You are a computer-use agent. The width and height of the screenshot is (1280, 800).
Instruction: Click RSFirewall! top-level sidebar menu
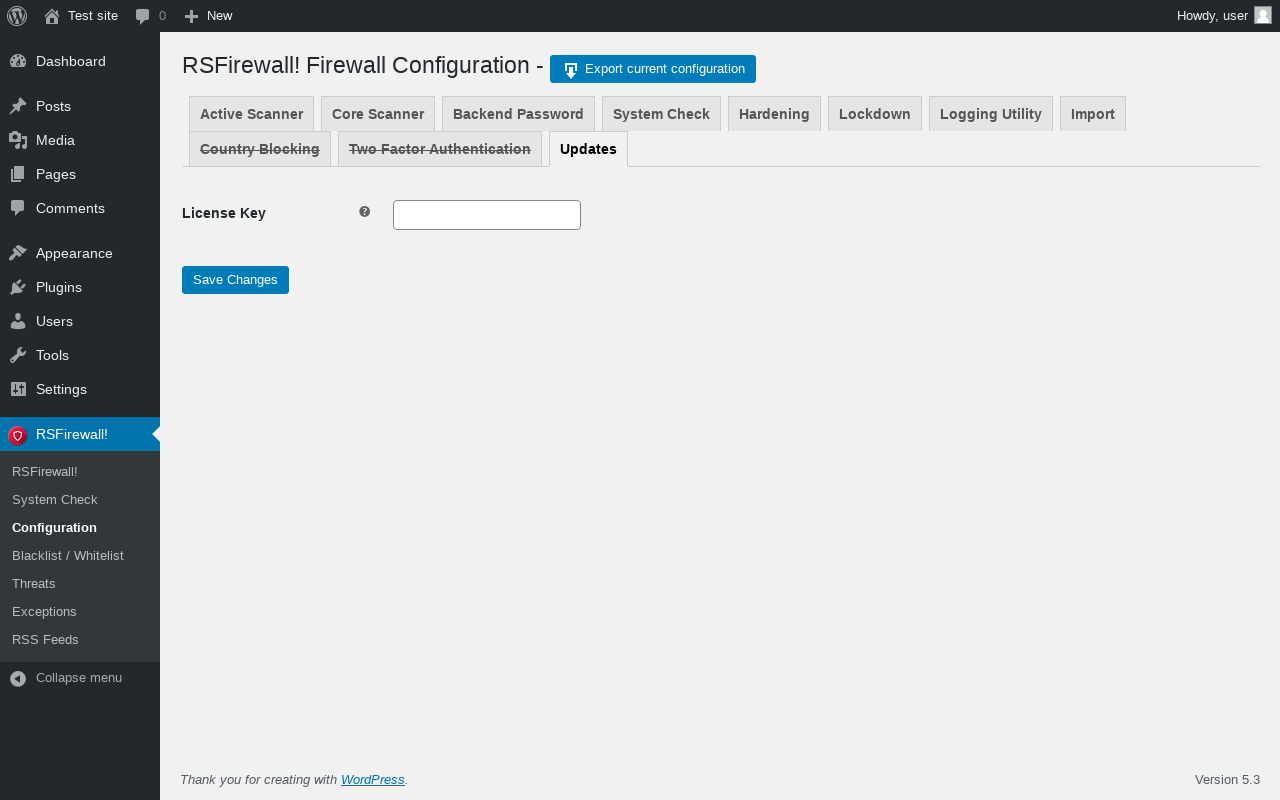(80, 434)
